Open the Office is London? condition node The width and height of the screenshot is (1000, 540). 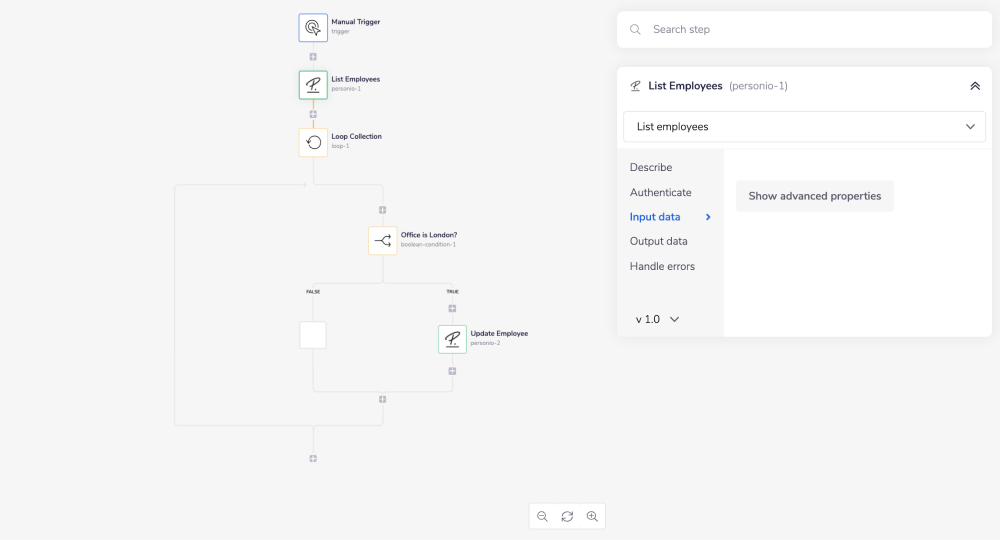[382, 240]
